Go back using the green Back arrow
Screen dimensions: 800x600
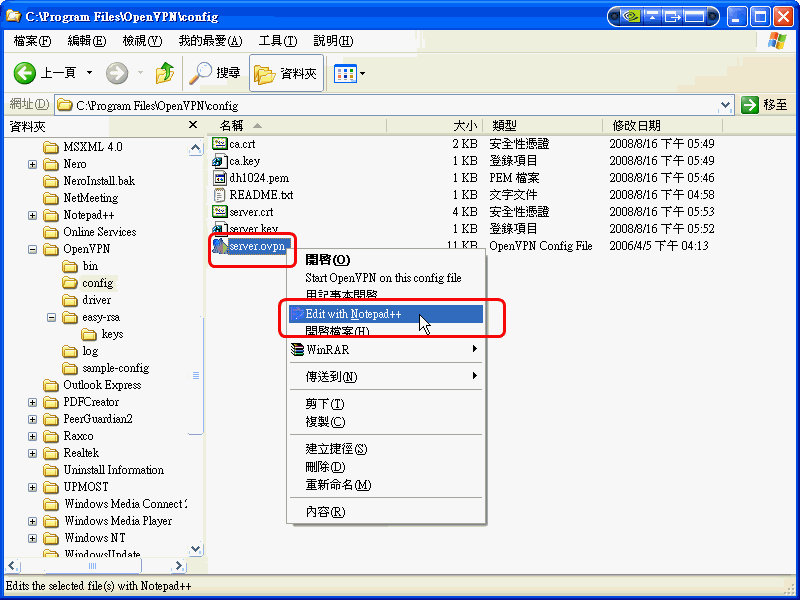[24, 73]
